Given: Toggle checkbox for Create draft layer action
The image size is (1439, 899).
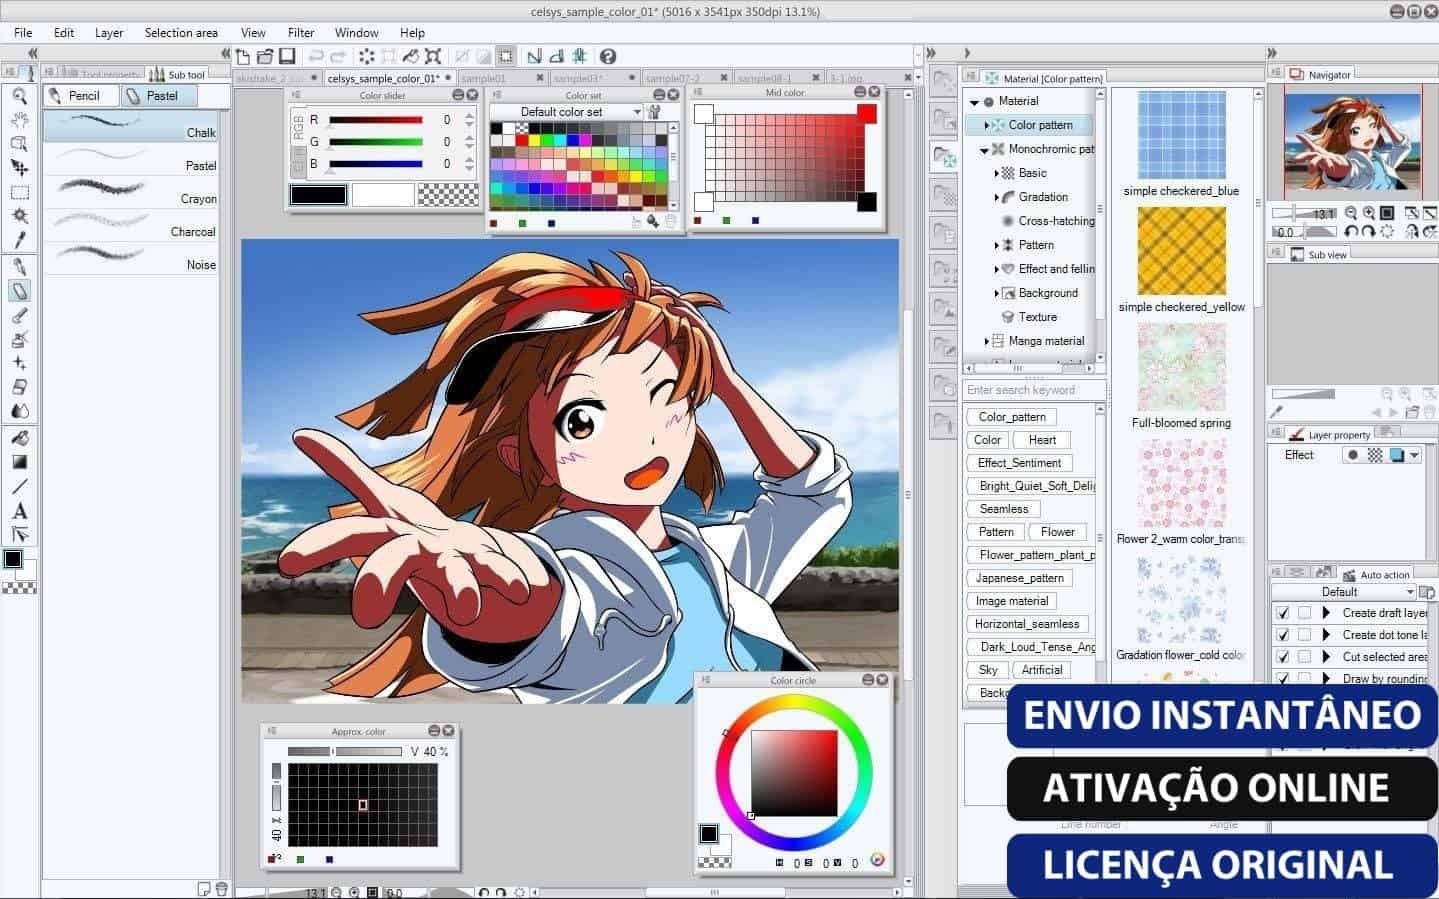Looking at the screenshot, I should (x=1283, y=613).
